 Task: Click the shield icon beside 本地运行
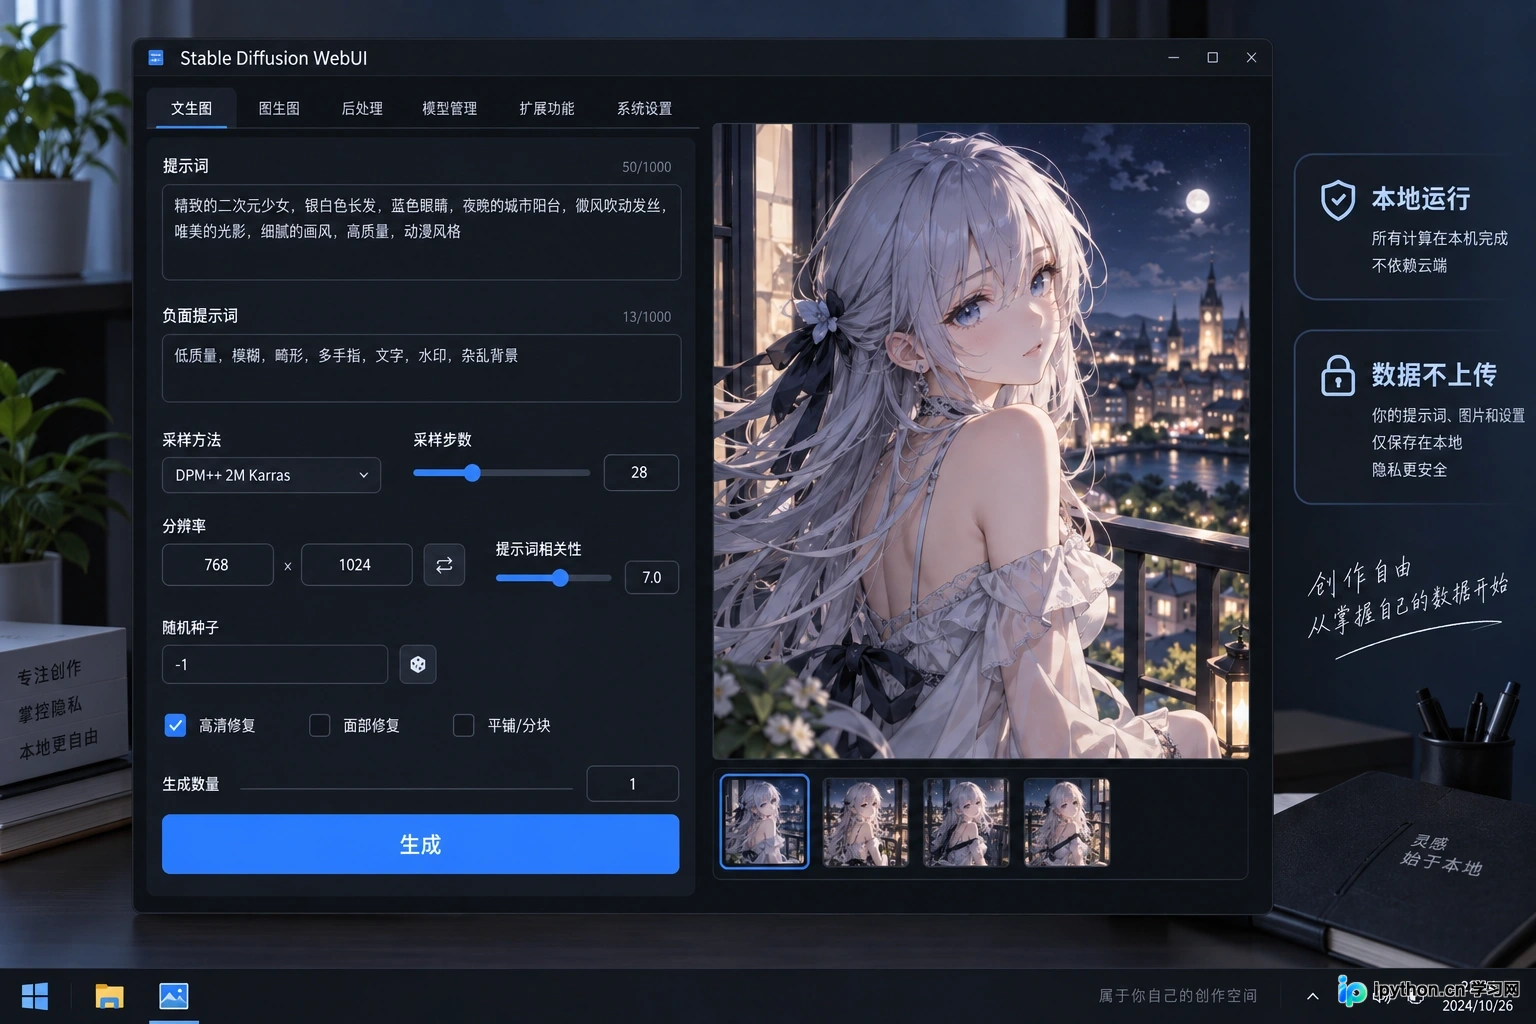[1338, 200]
